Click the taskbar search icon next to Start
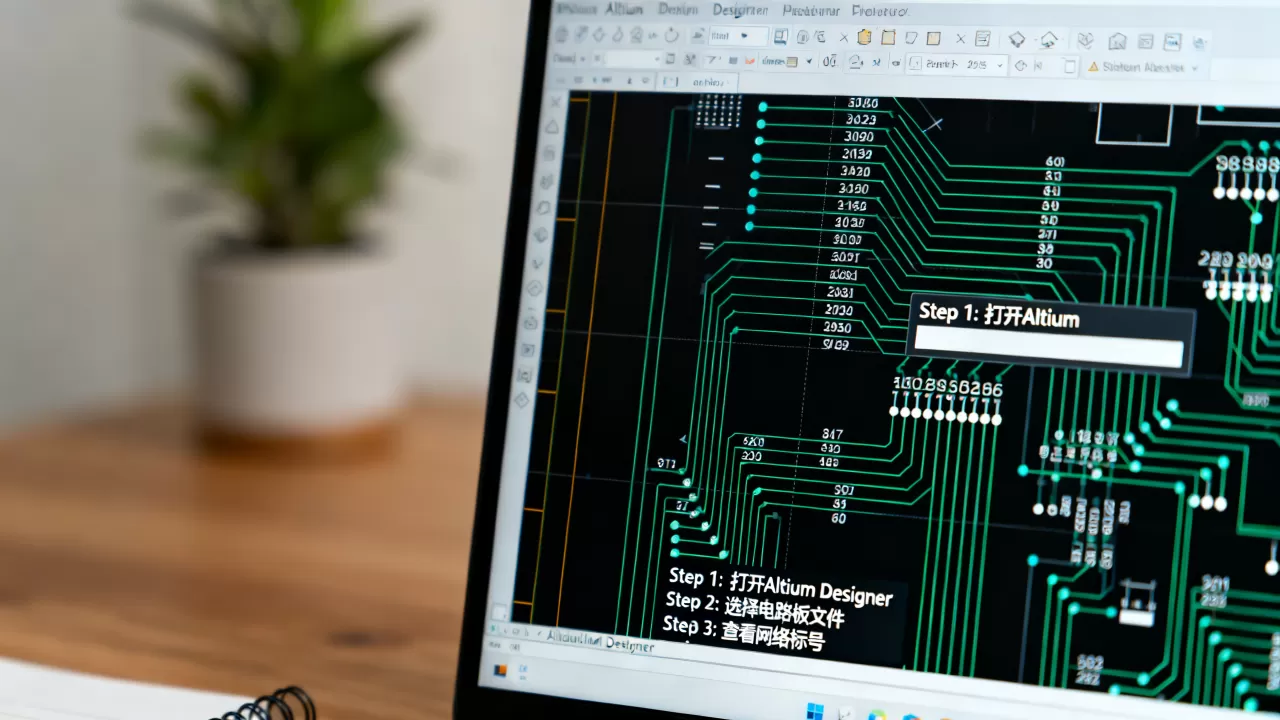 (x=846, y=714)
